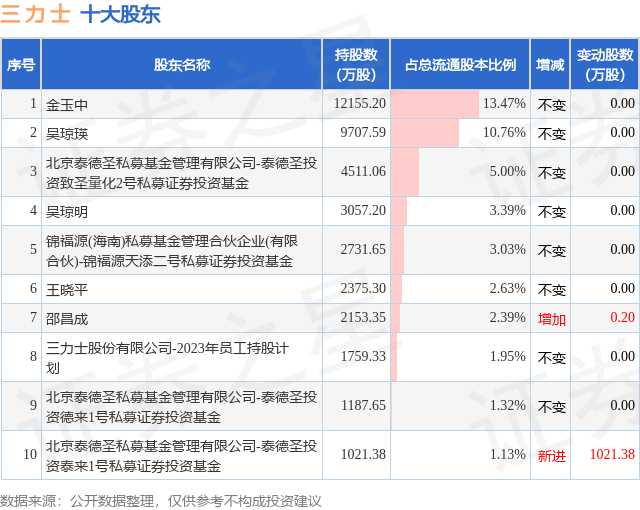Click the 增减 column header
The image size is (640, 510).
(550, 64)
